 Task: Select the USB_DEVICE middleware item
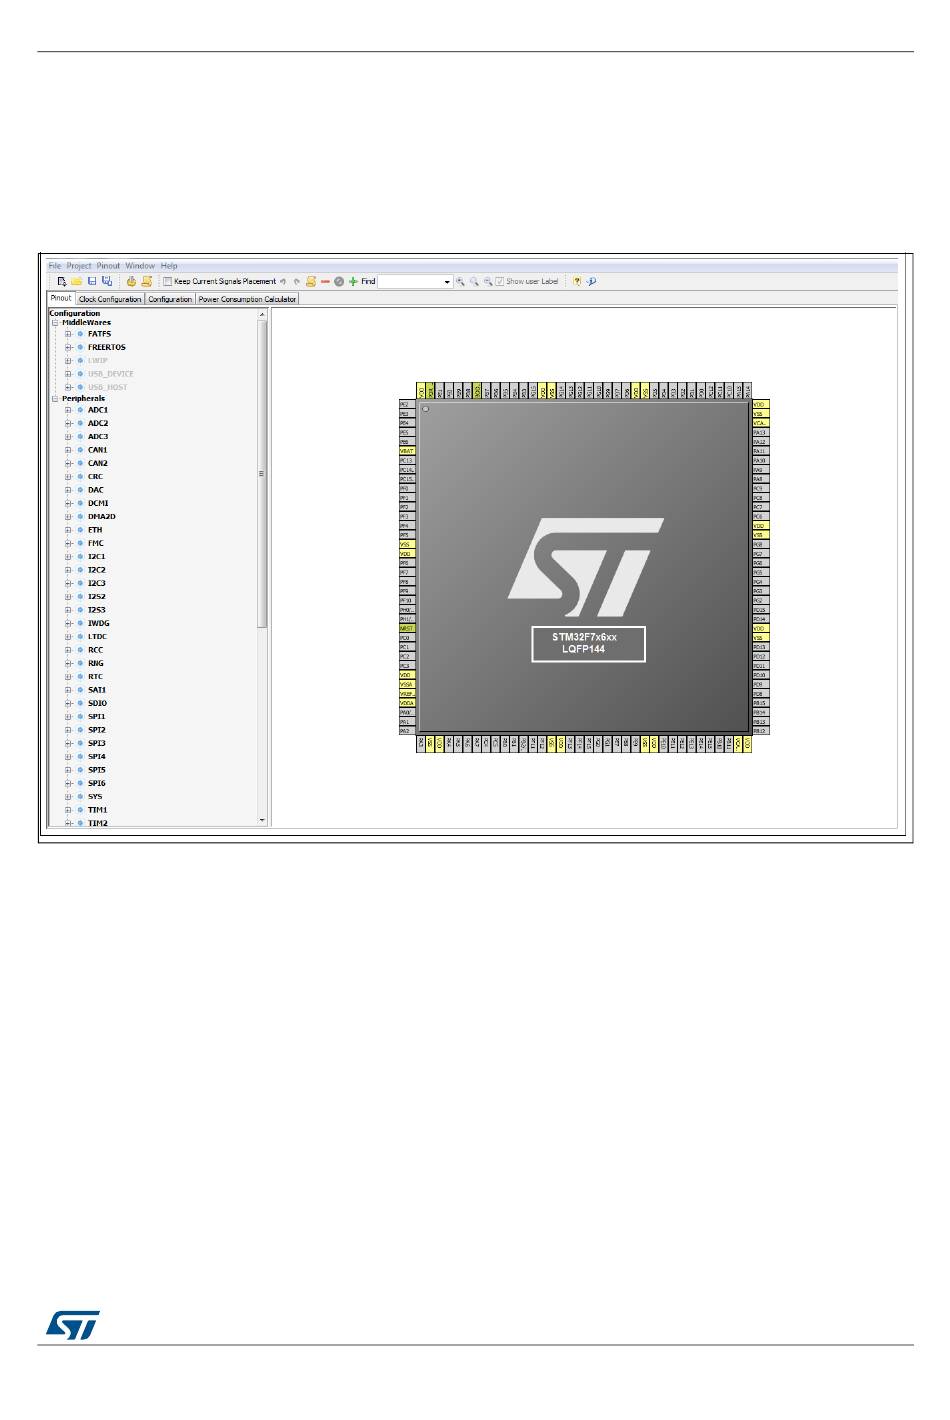111,374
